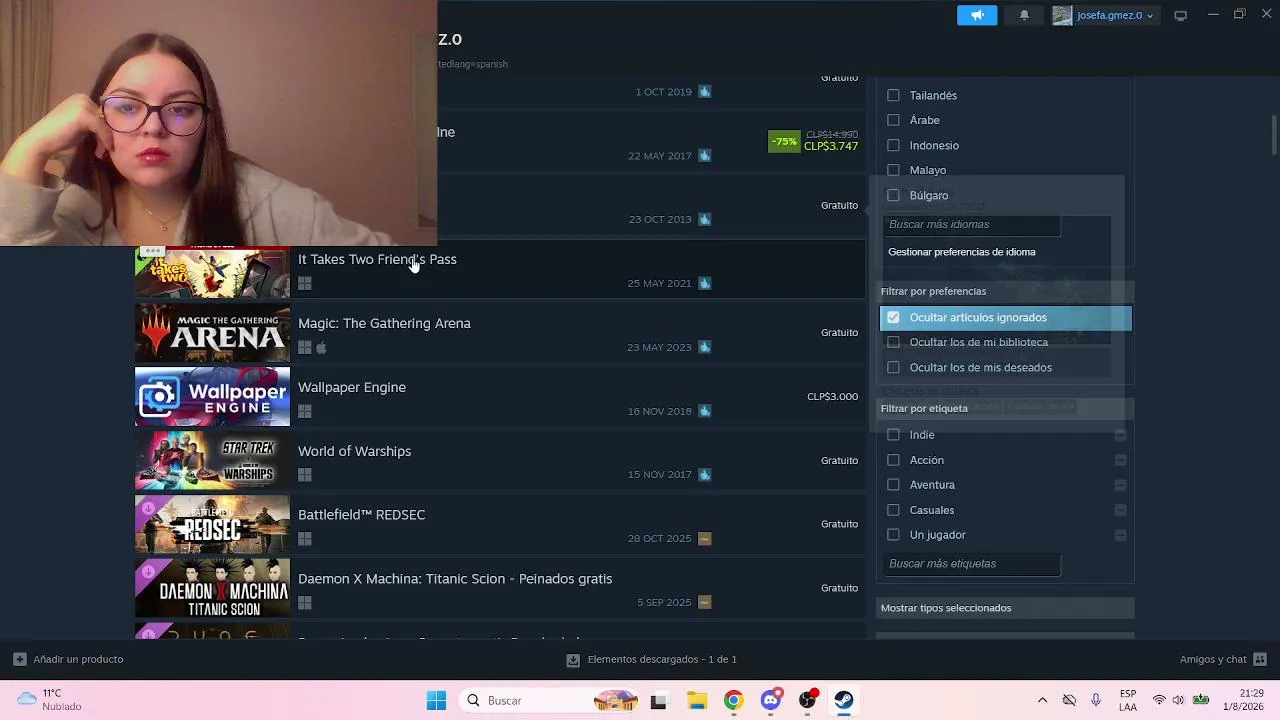The image size is (1280, 720).
Task: Enable Ocultar los de mis deseados
Action: (893, 367)
